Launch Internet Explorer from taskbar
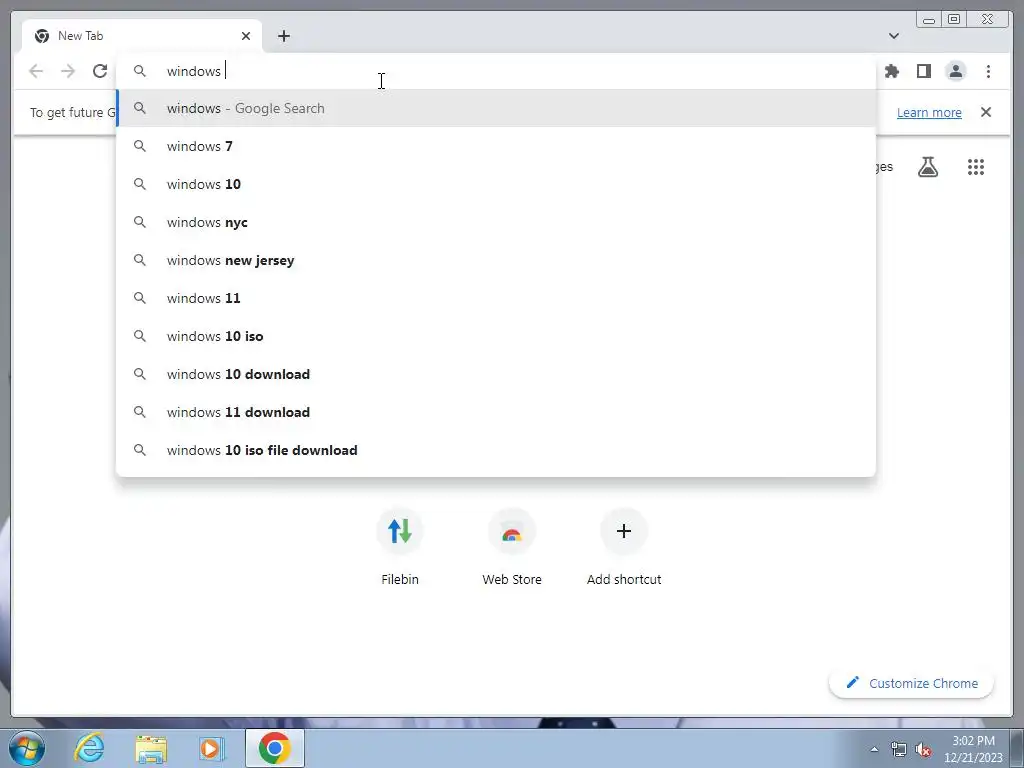This screenshot has height=768, width=1024. pos(89,748)
